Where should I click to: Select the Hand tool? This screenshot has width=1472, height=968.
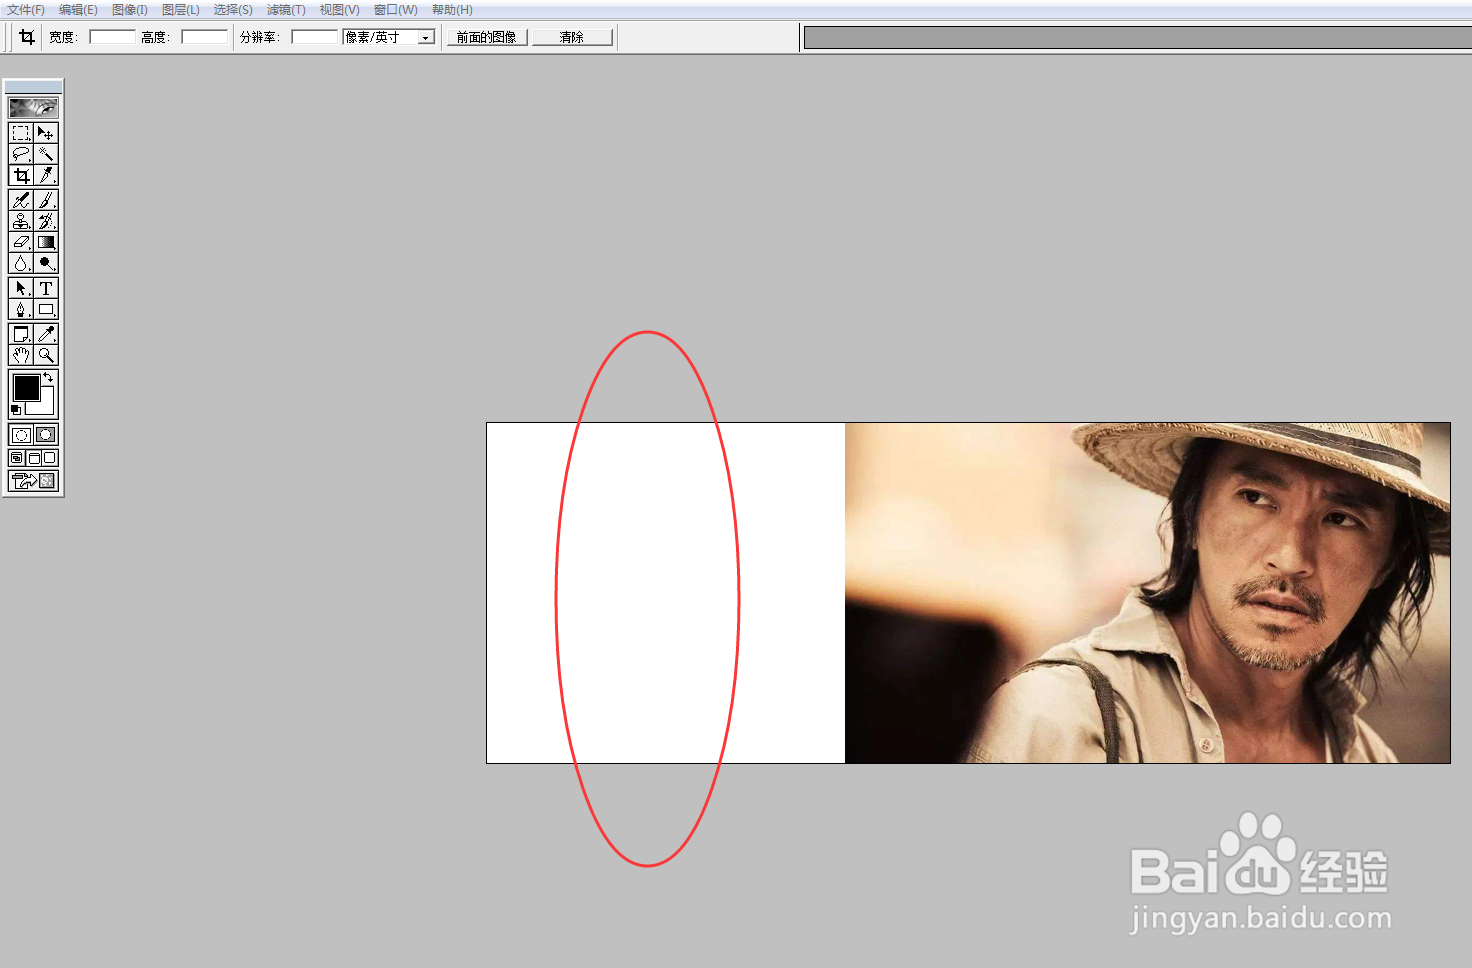tap(21, 355)
